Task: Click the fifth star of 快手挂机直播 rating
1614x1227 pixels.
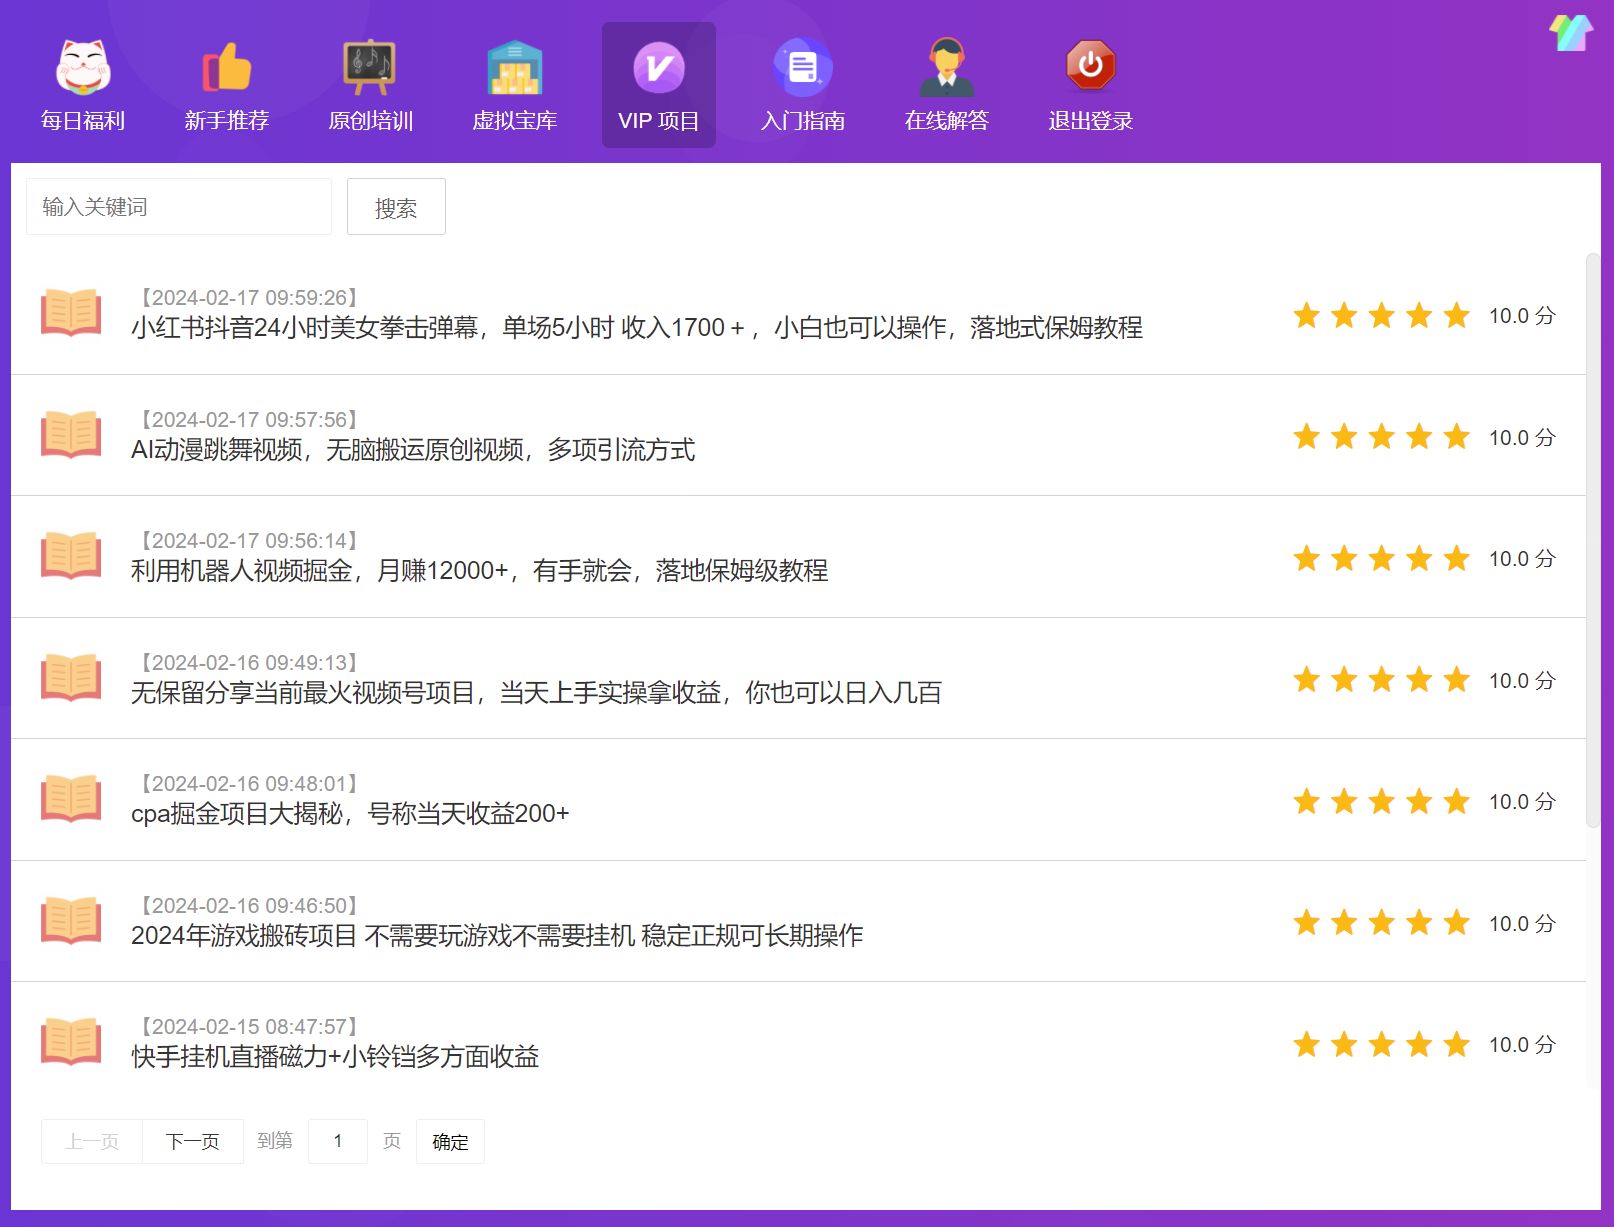Action: pyautogui.click(x=1456, y=1045)
